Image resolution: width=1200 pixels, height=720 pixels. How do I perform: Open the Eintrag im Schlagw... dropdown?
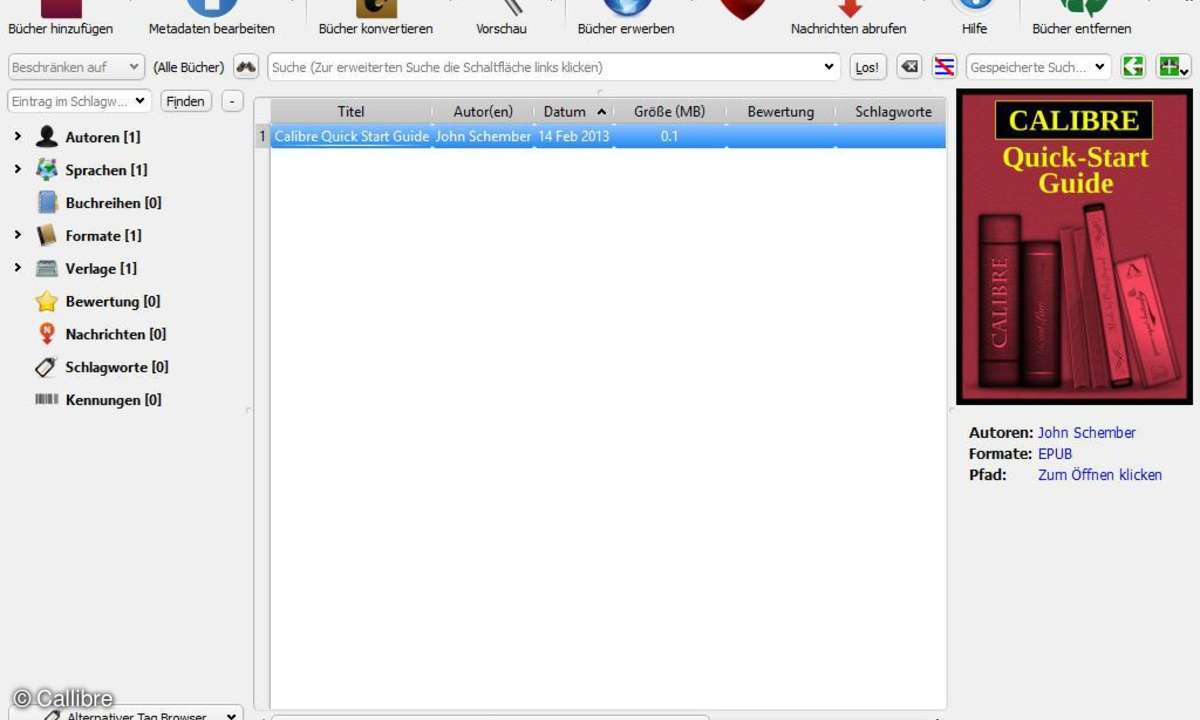[79, 101]
